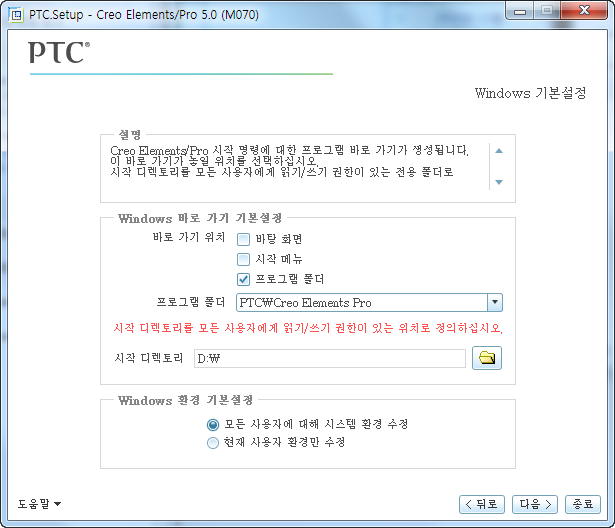Enable the 시작 메뉴 shortcut checkbox

pos(244,259)
